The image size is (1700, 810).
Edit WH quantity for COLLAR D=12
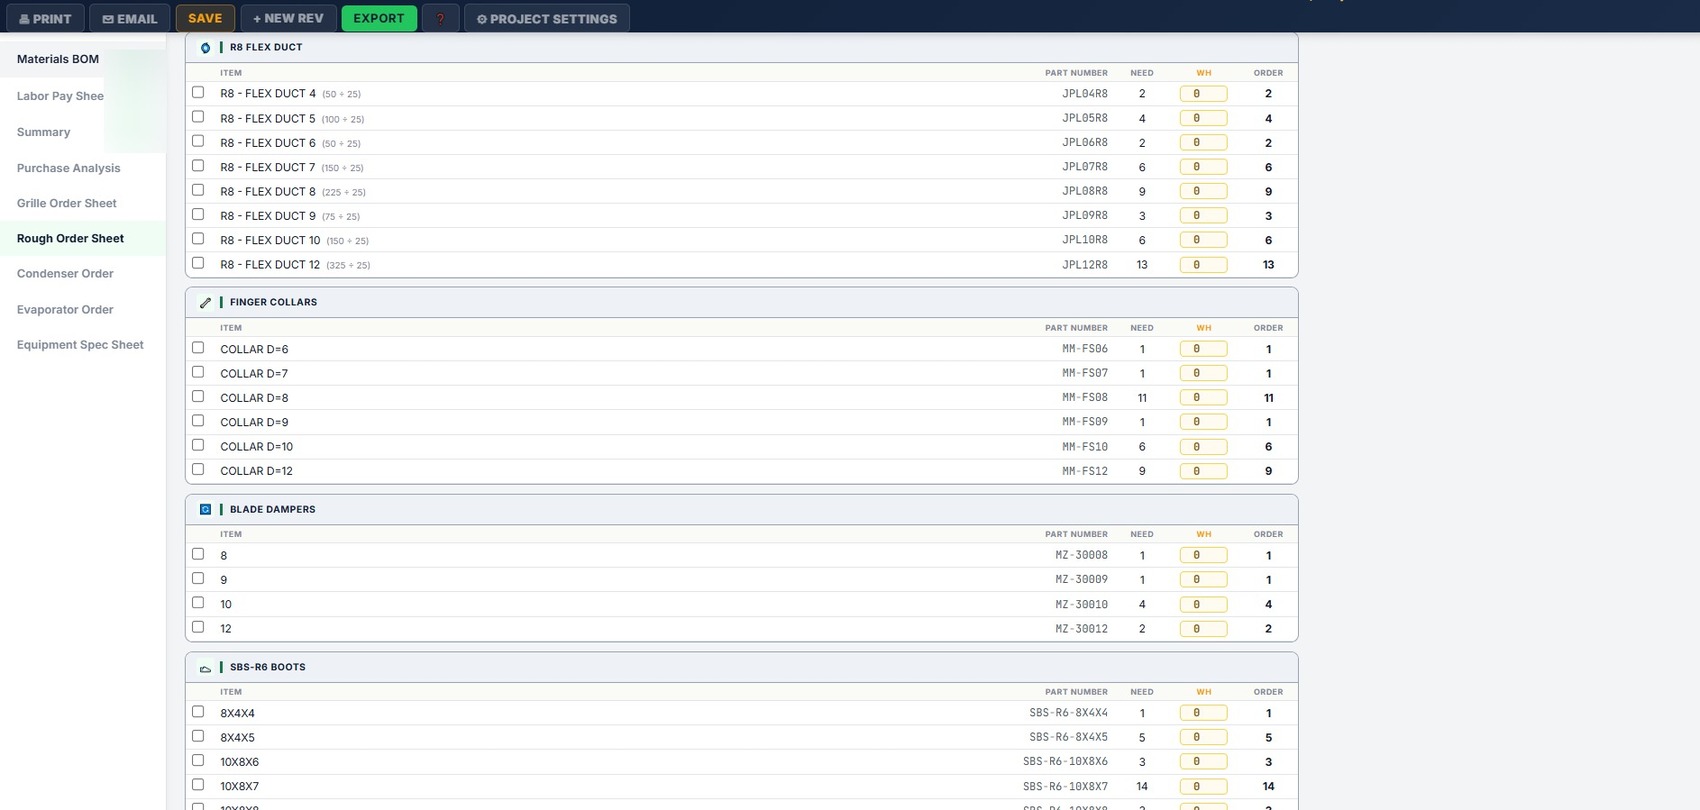pos(1203,471)
